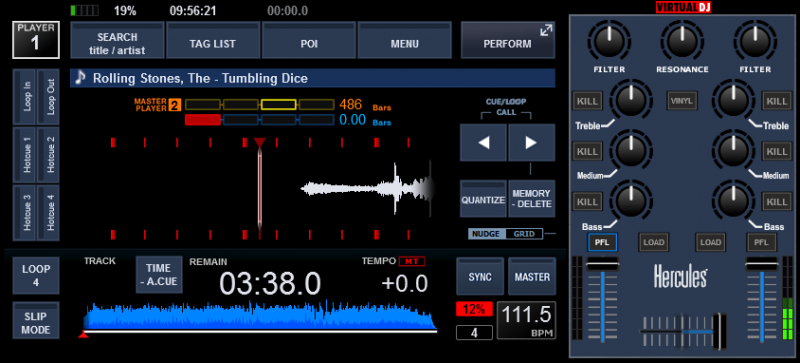Click the right deck Treble knob
The image size is (800, 363).
coord(733,100)
